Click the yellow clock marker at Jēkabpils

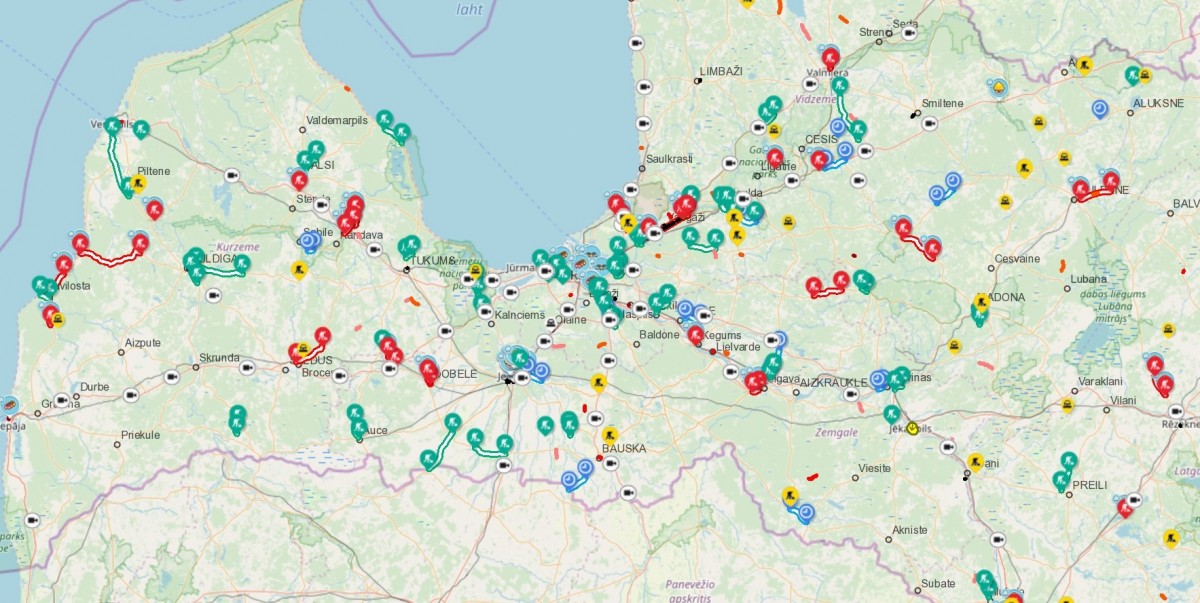[912, 428]
